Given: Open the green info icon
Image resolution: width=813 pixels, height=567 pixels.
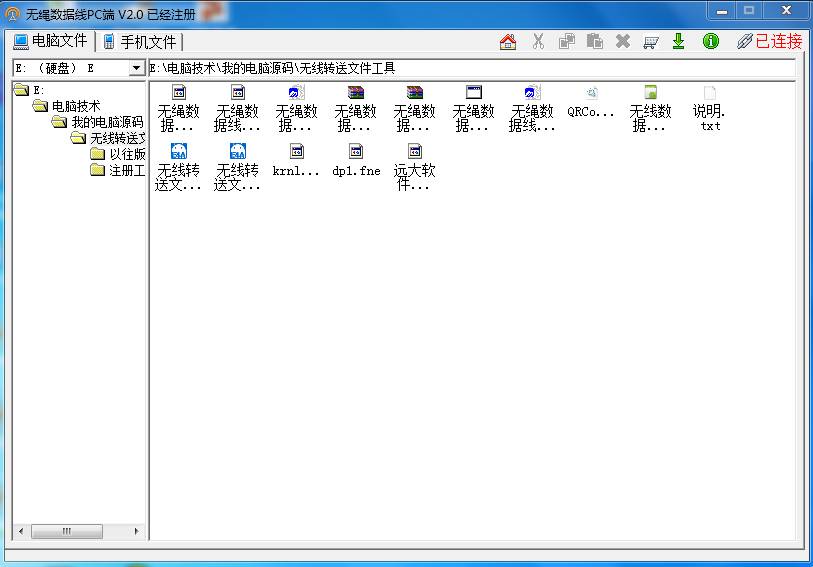Looking at the screenshot, I should click(711, 41).
